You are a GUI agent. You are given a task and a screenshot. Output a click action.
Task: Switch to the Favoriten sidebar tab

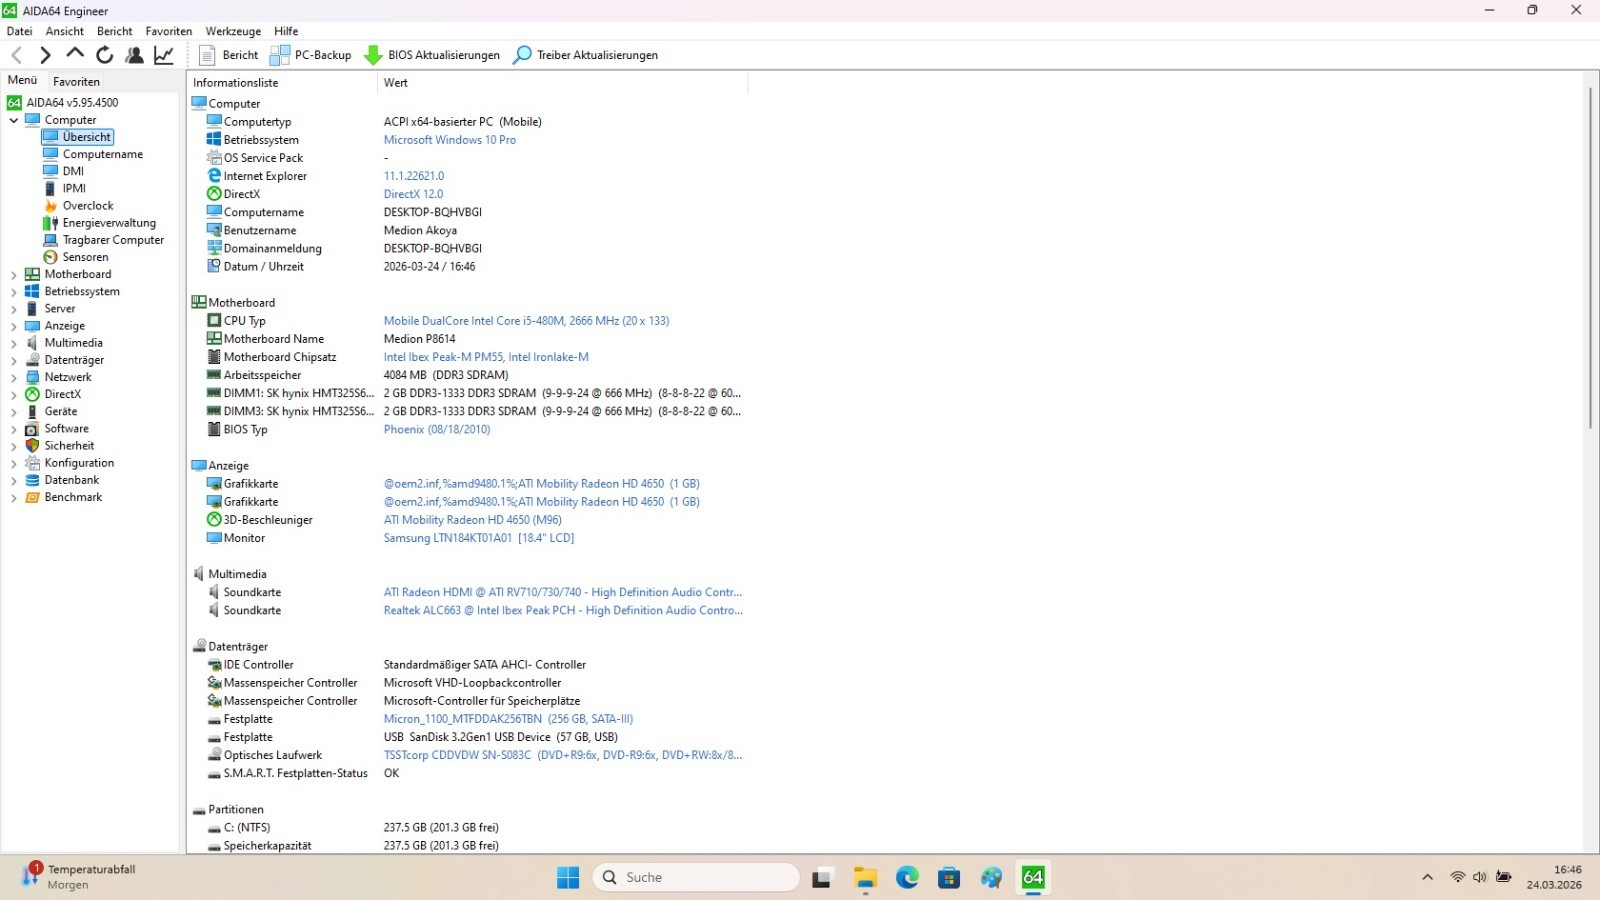[77, 82]
